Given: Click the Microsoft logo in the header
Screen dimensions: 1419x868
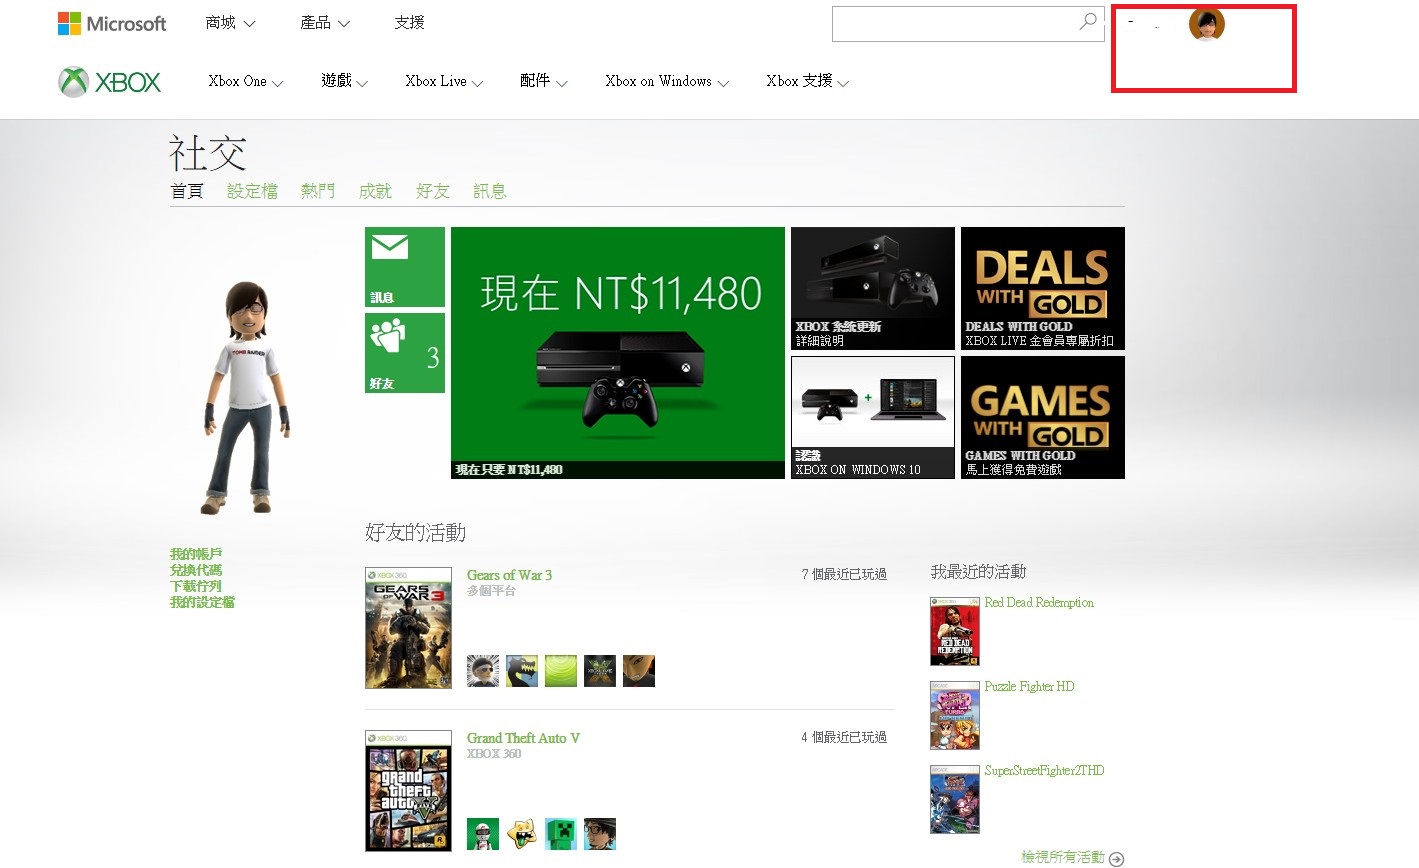Looking at the screenshot, I should 112,23.
